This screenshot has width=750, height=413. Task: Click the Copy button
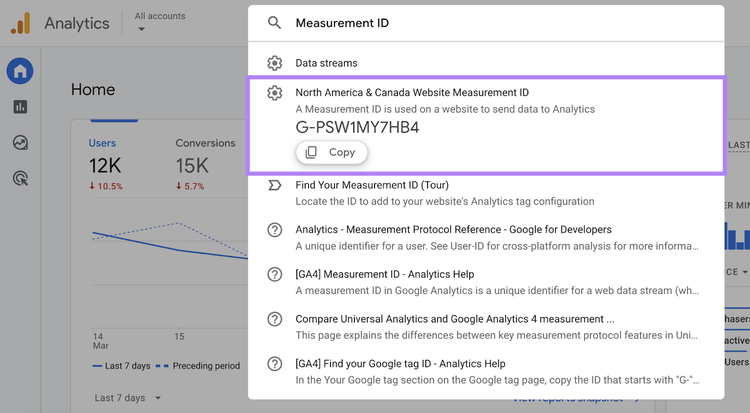pos(331,152)
